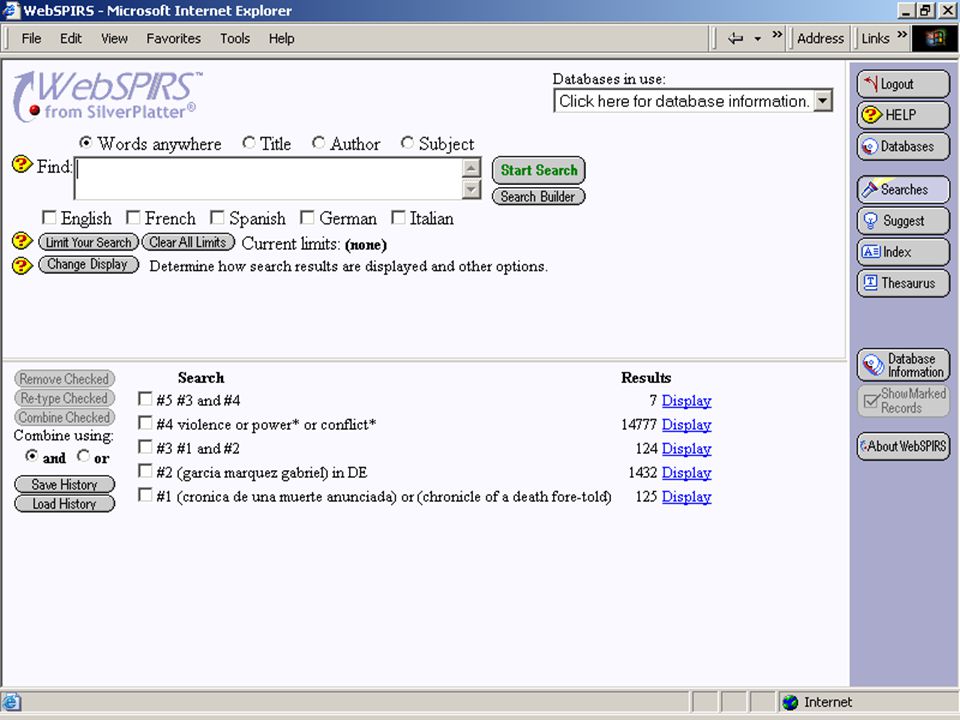The width and height of the screenshot is (960, 720).
Task: Open the Favorites menu
Action: 173,39
